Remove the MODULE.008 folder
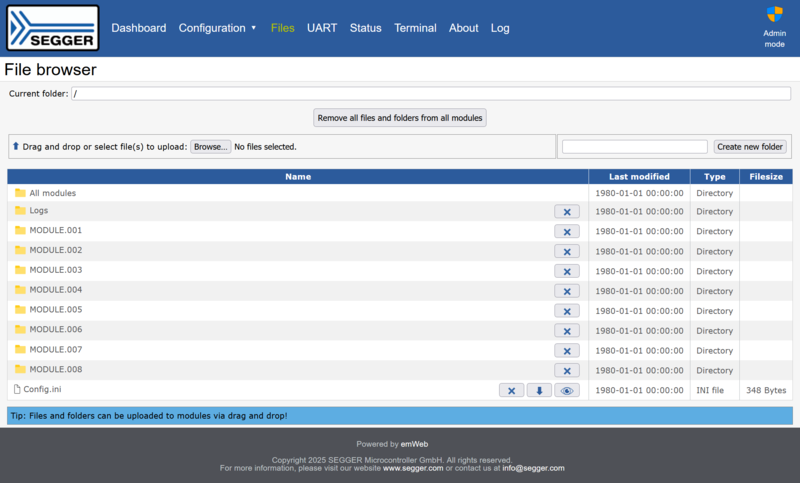The width and height of the screenshot is (800, 483). 567,371
